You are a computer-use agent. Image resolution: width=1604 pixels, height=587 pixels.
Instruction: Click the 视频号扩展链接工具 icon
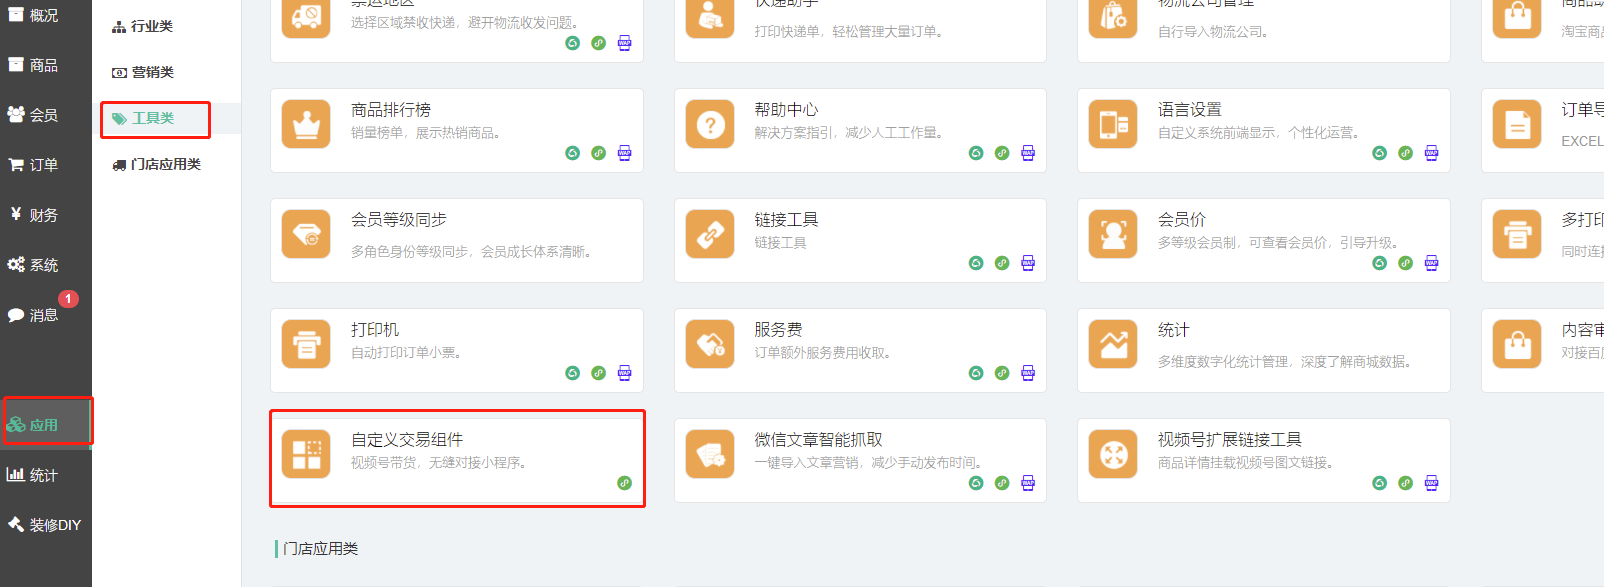1113,455
